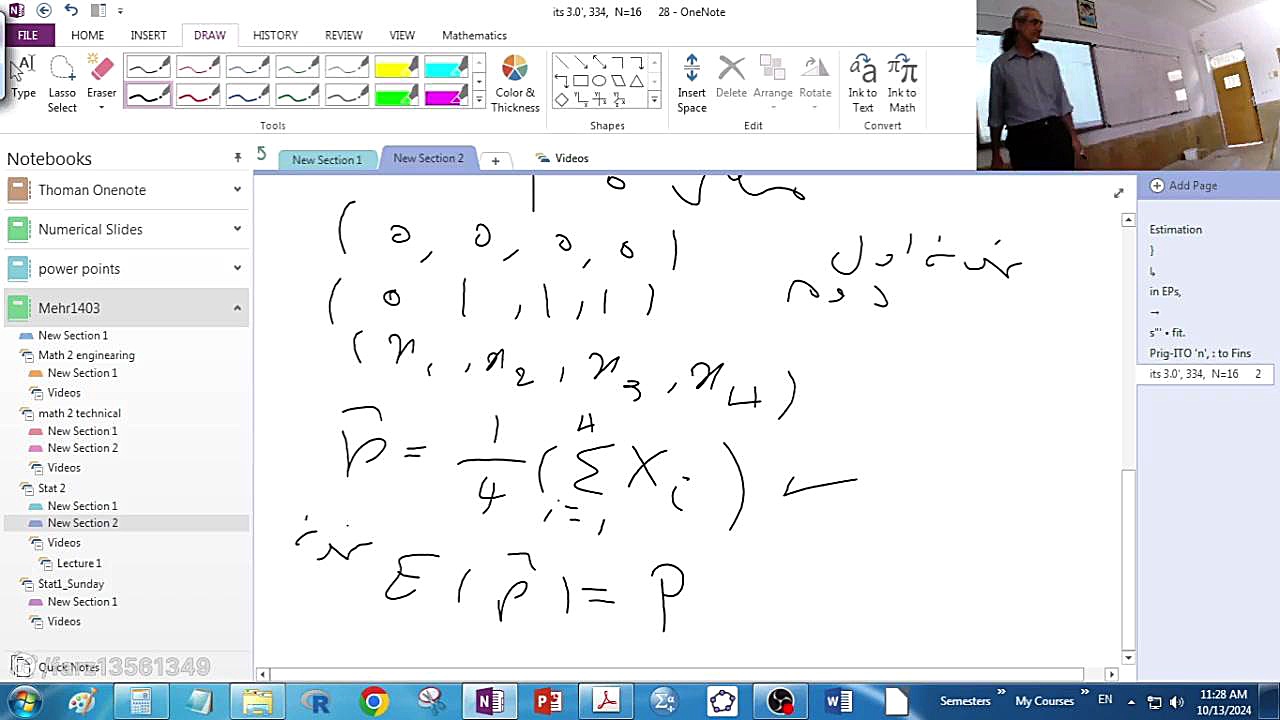Select the Lecture 1 item in notebook tree
1280x720 pixels.
79,563
